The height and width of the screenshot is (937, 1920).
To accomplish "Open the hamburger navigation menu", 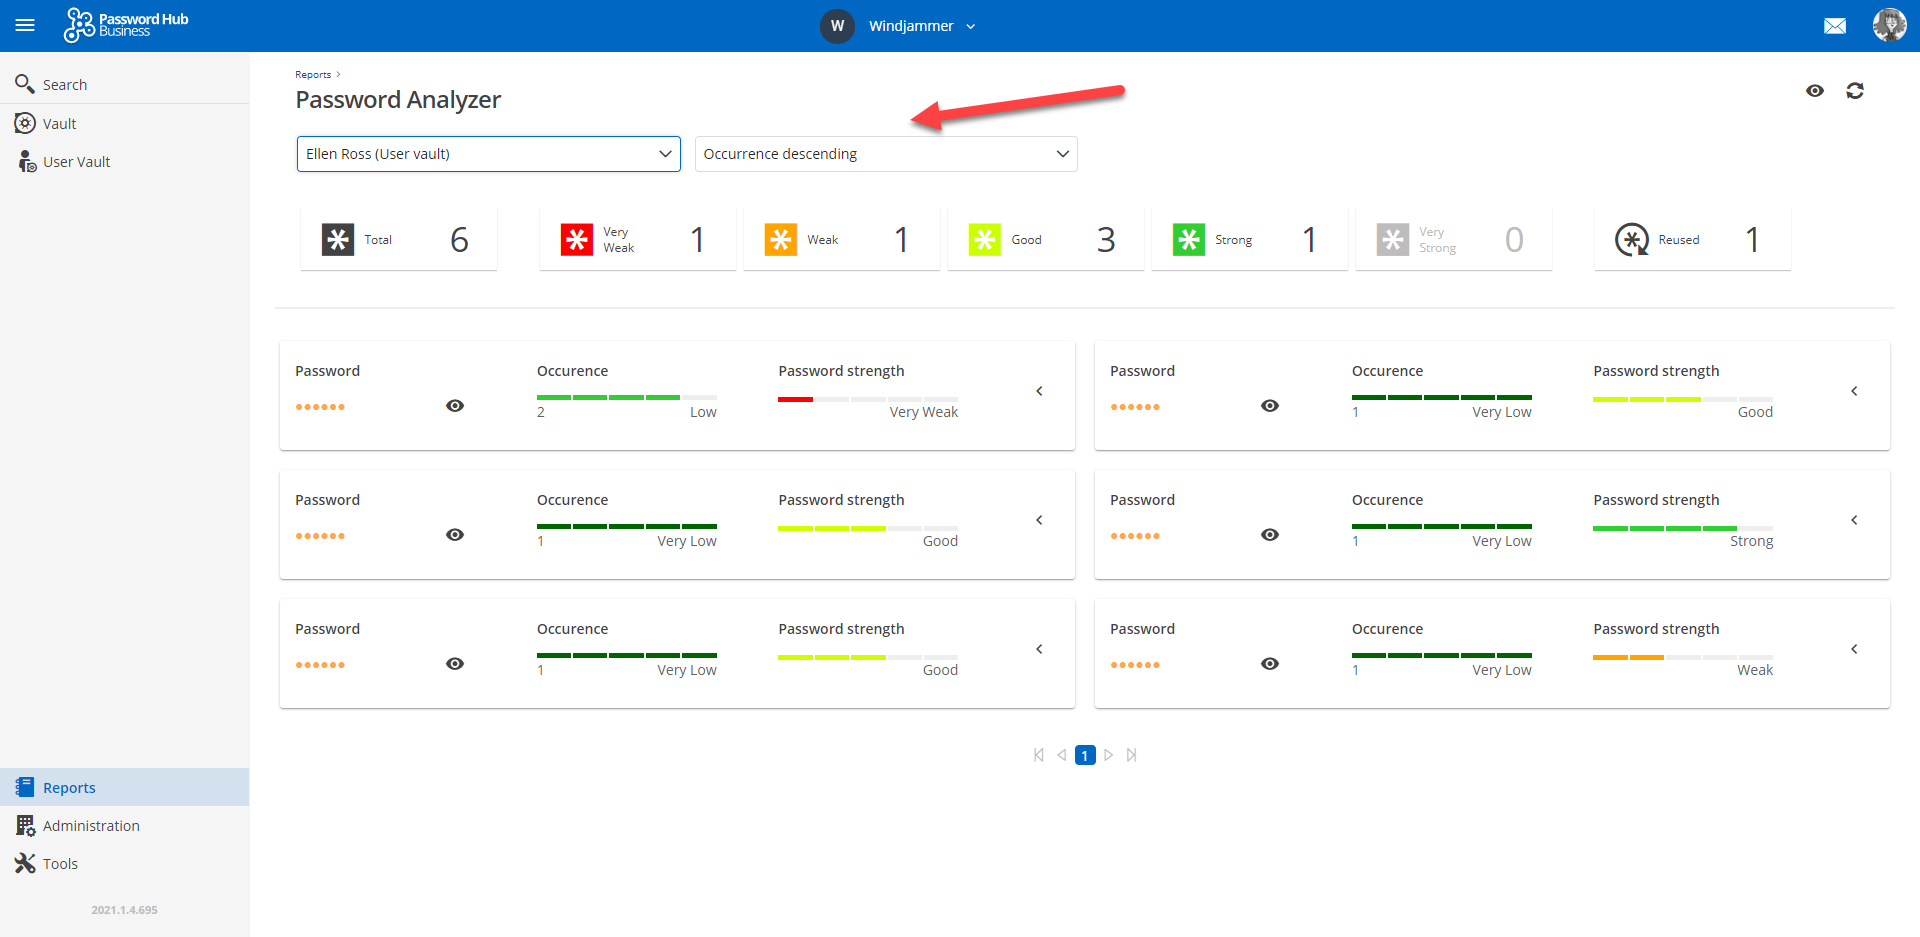I will [25, 26].
